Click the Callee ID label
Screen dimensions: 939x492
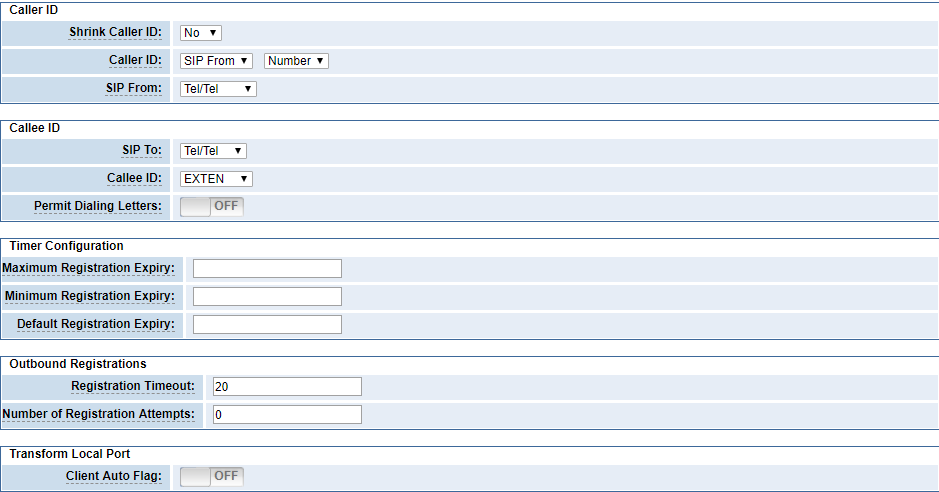(x=134, y=178)
